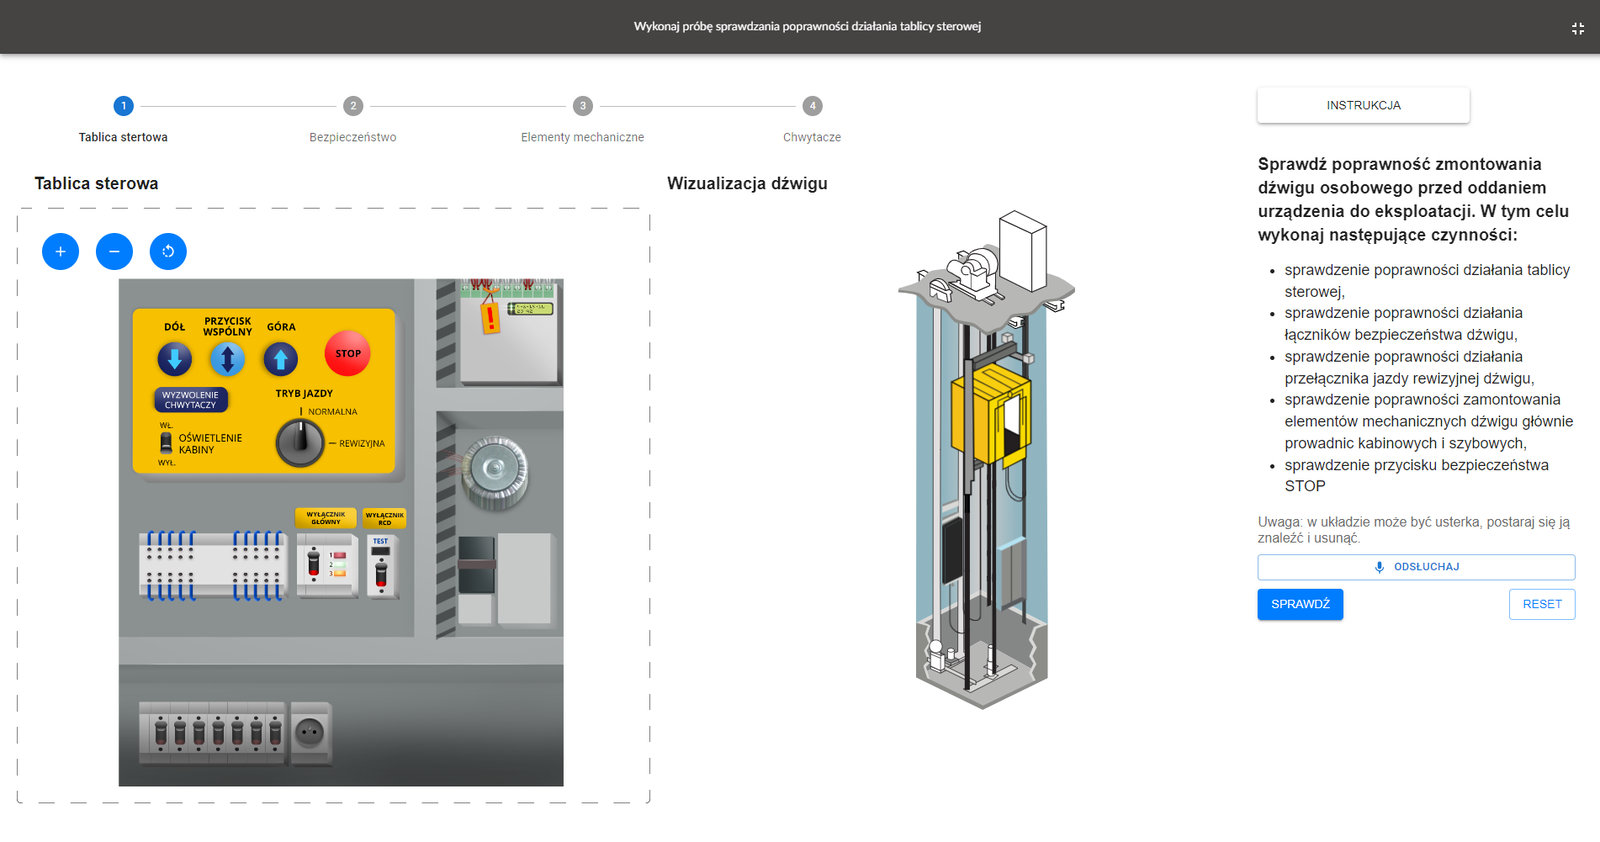Toggle the OŚWIETLENIE KABINY switch
This screenshot has width=1600, height=842.
coord(166,441)
